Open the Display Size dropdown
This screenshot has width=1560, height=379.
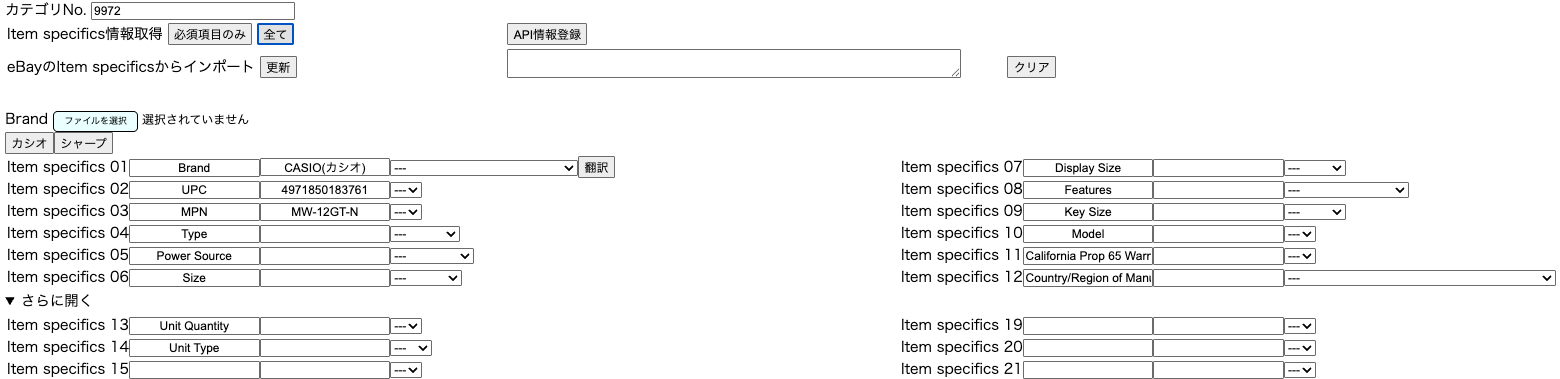[1315, 168]
